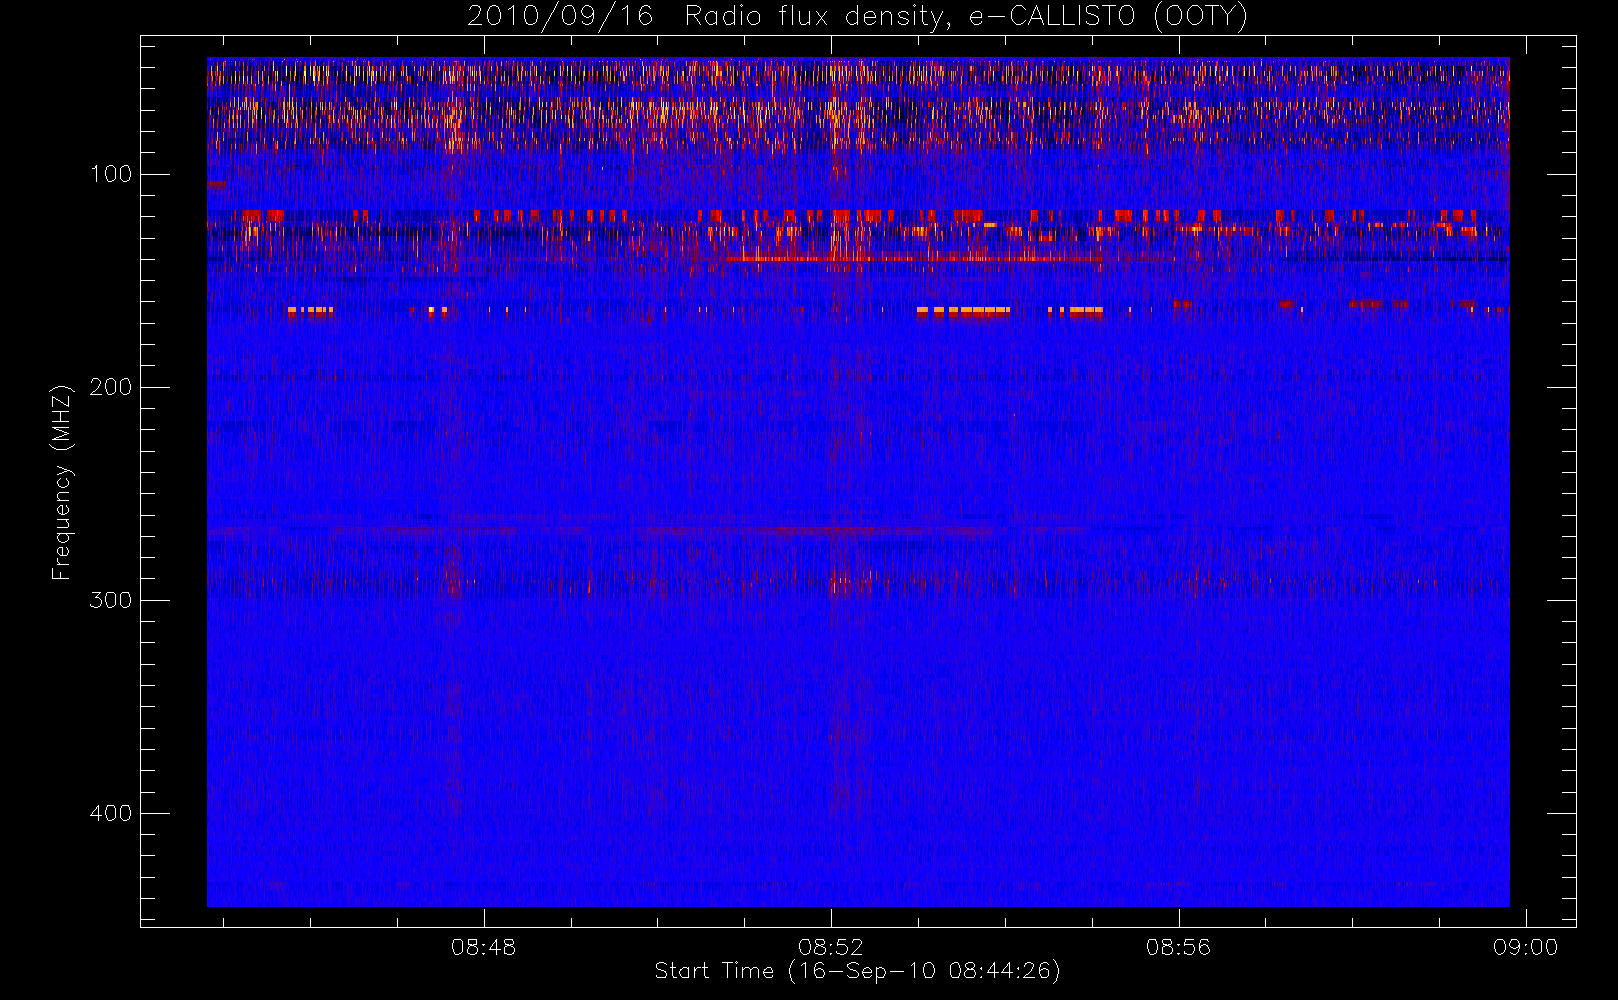
Task: Click the "Frequency (MHZ)" axis label
Action: (62, 482)
